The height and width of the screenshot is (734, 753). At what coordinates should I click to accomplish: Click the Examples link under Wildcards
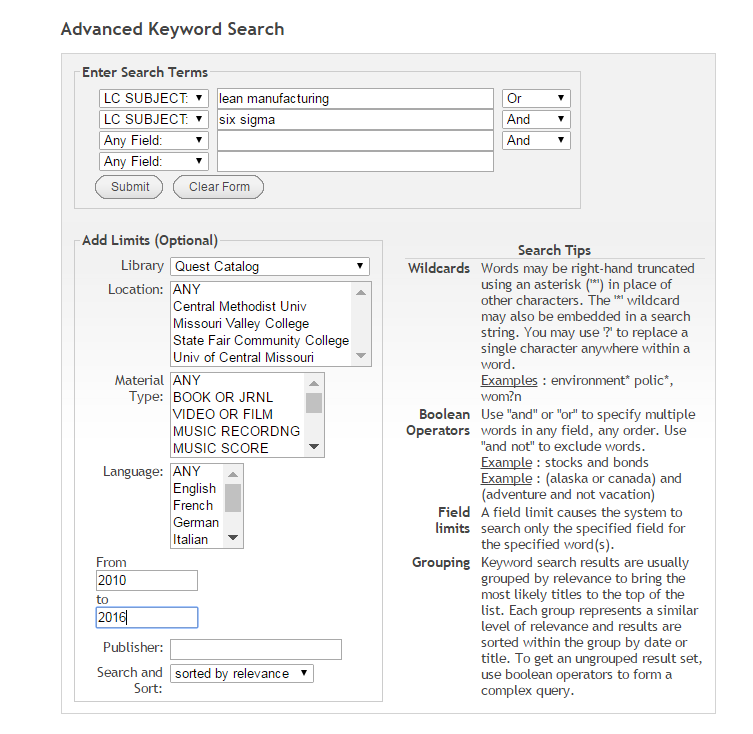tap(509, 380)
